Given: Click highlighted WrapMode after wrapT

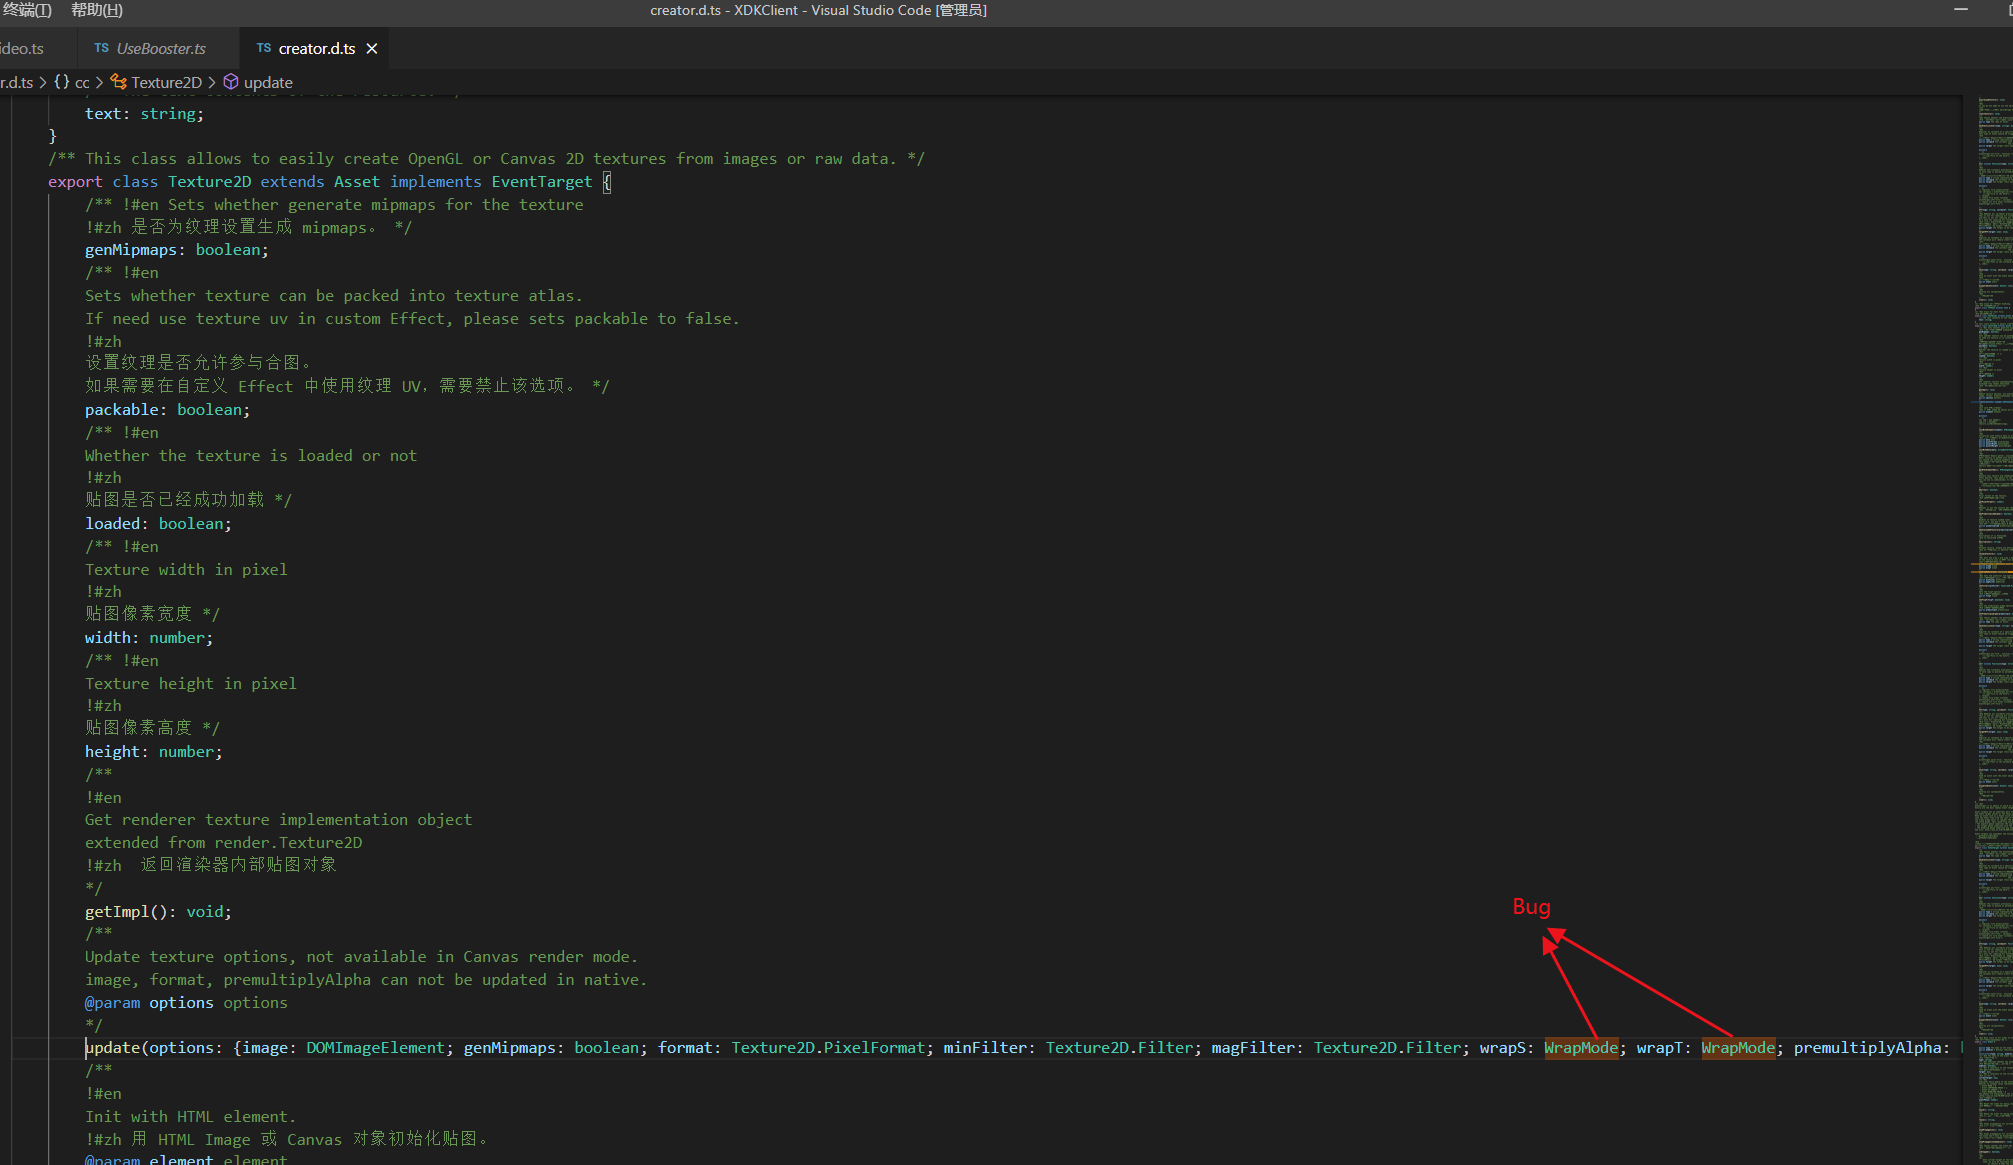Looking at the screenshot, I should (1738, 1048).
